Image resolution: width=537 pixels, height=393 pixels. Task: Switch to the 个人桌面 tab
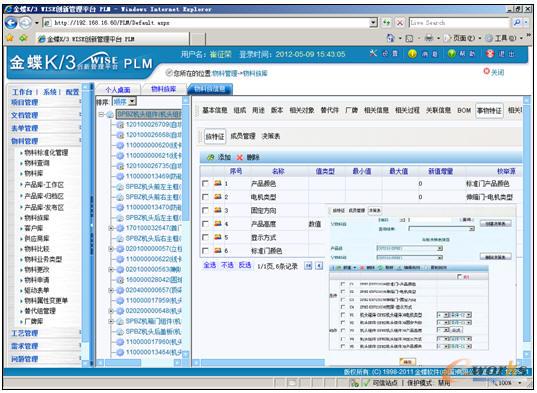click(x=118, y=90)
